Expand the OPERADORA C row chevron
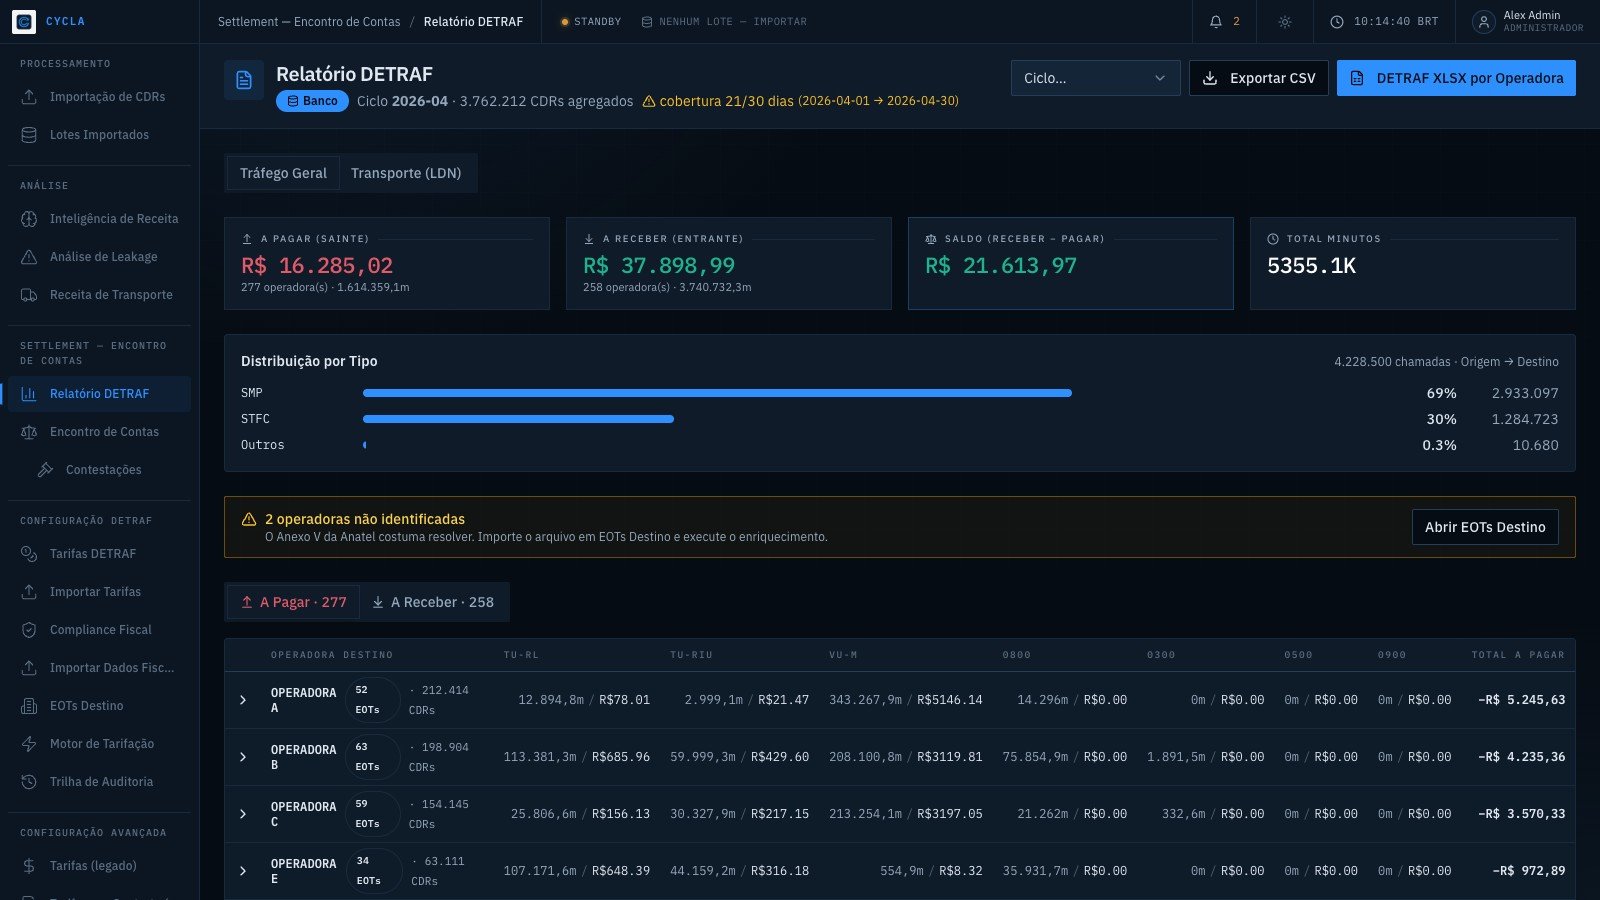 (243, 814)
